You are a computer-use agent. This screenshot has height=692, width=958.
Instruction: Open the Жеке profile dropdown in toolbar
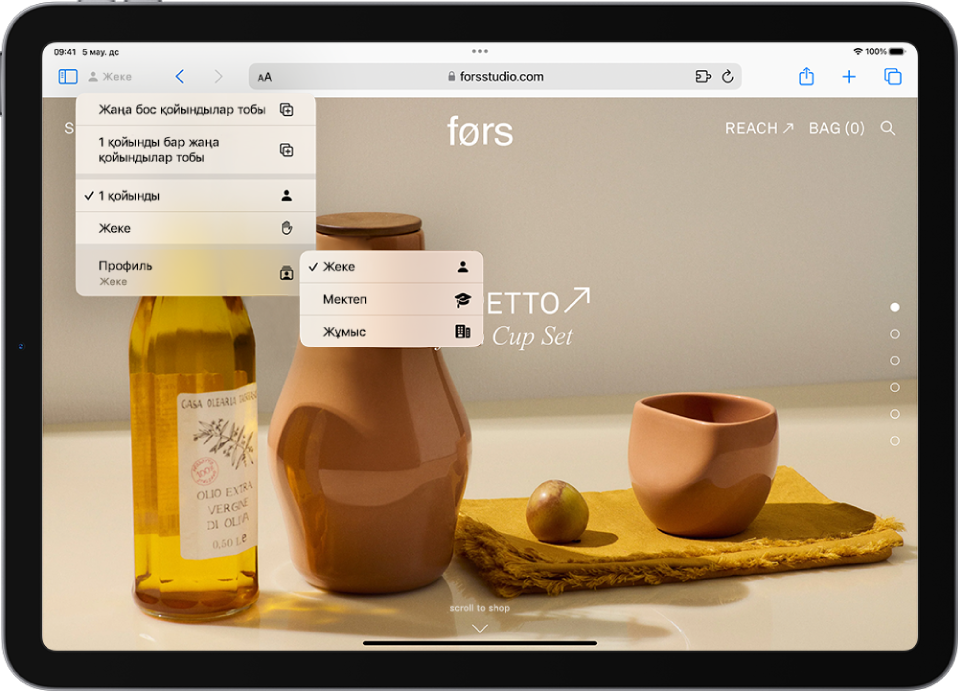coord(110,77)
